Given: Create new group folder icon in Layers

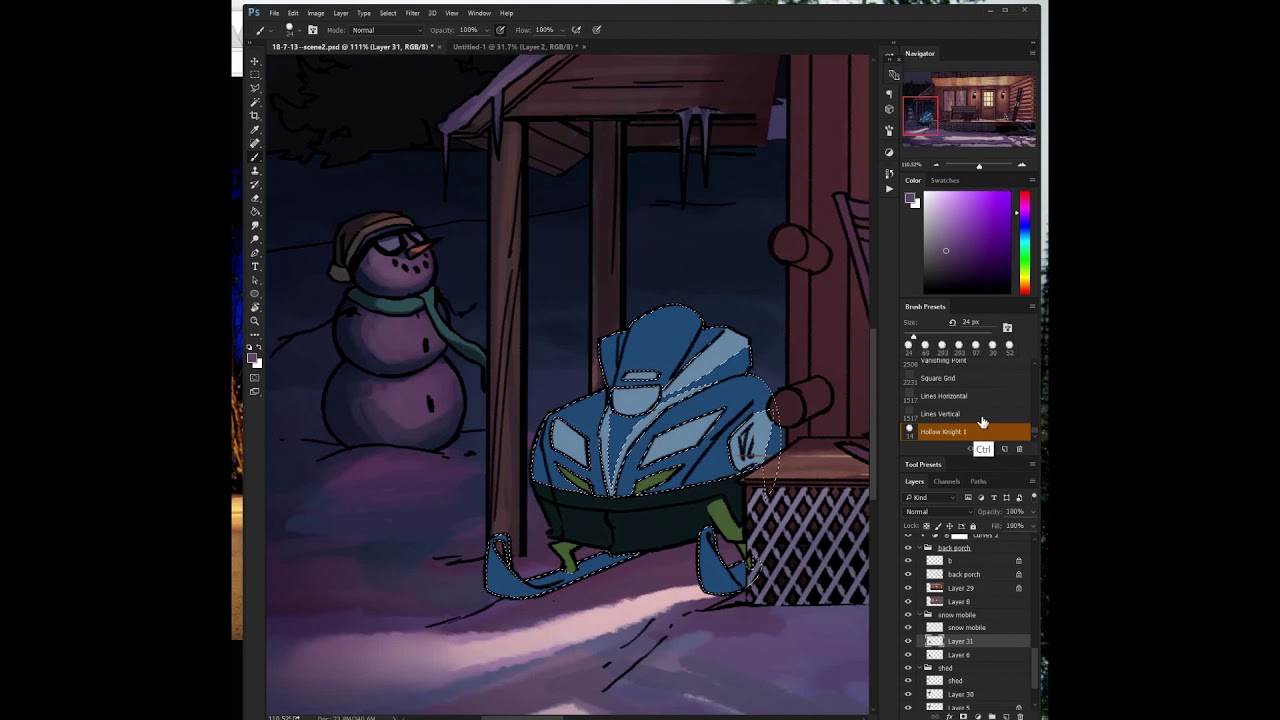Looking at the screenshot, I should (992, 716).
